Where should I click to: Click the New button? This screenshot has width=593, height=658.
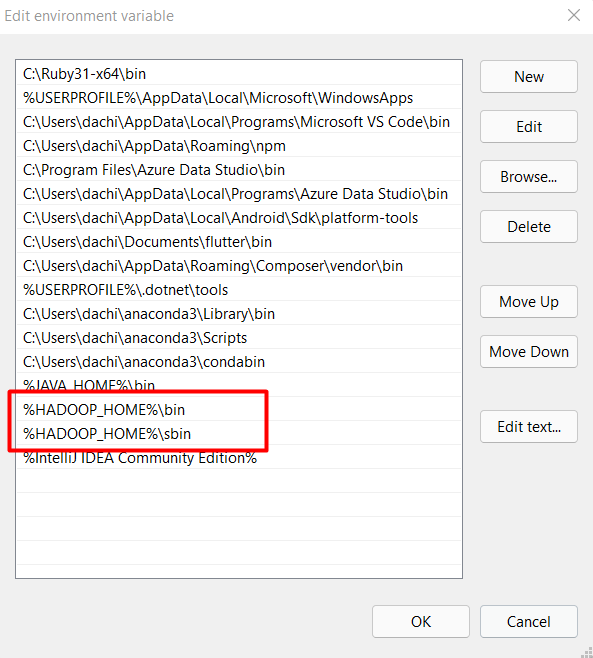click(529, 77)
